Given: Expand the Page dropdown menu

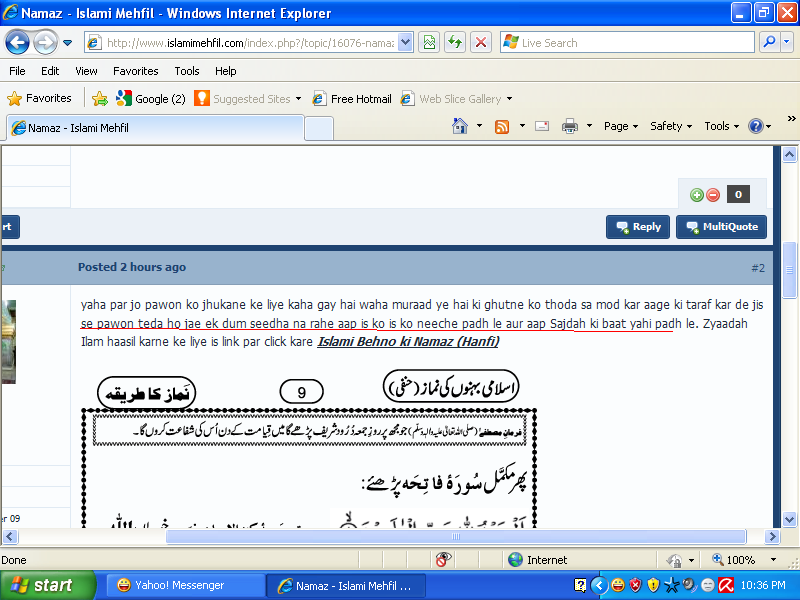Looking at the screenshot, I should pyautogui.click(x=621, y=126).
